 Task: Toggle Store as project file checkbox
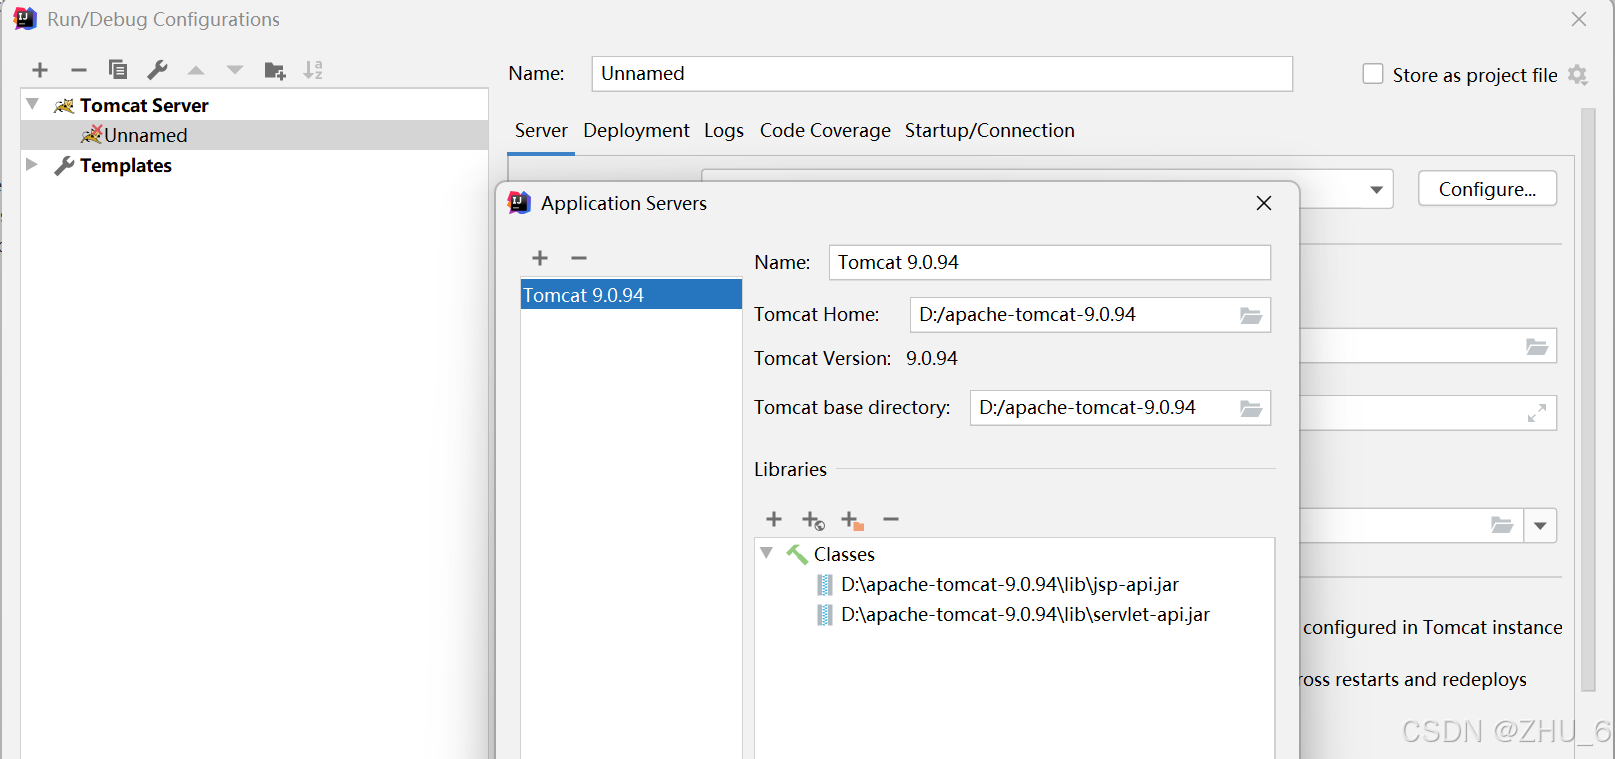[1373, 74]
